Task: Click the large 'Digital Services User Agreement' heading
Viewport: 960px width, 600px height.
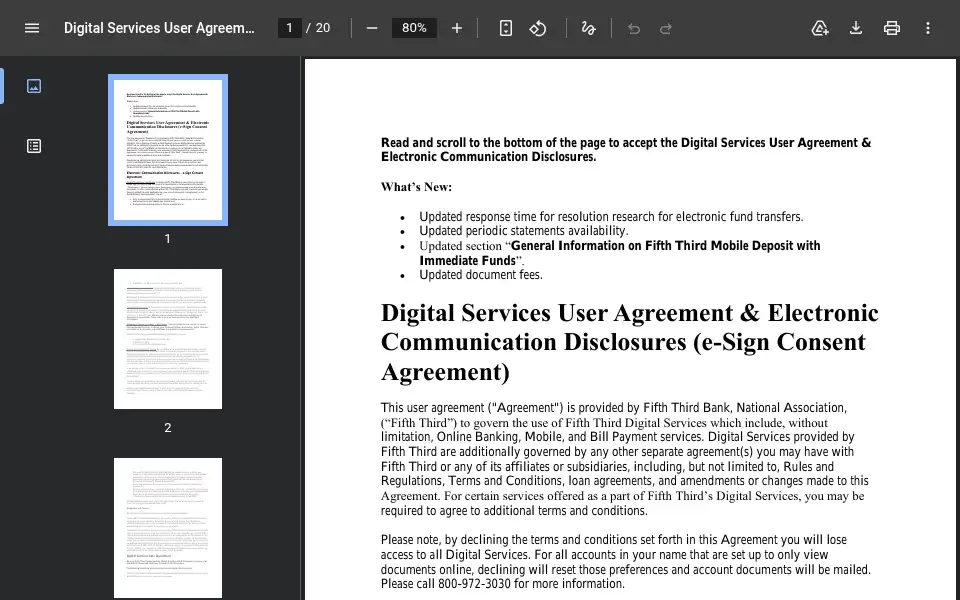Action: pos(629,342)
